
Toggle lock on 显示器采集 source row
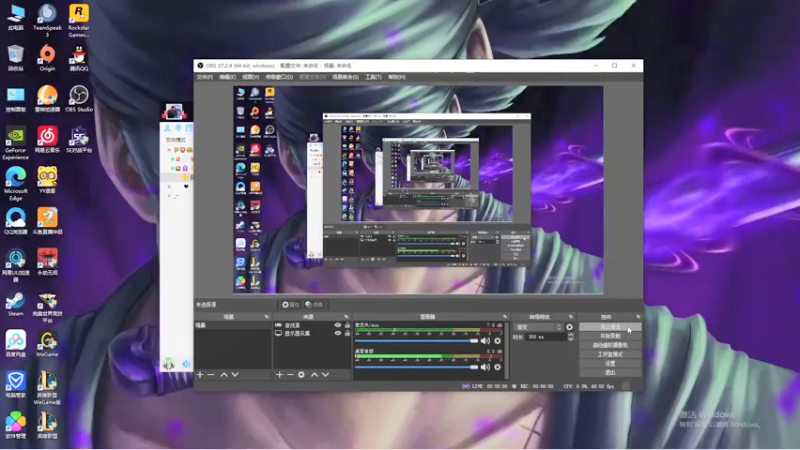(x=347, y=333)
